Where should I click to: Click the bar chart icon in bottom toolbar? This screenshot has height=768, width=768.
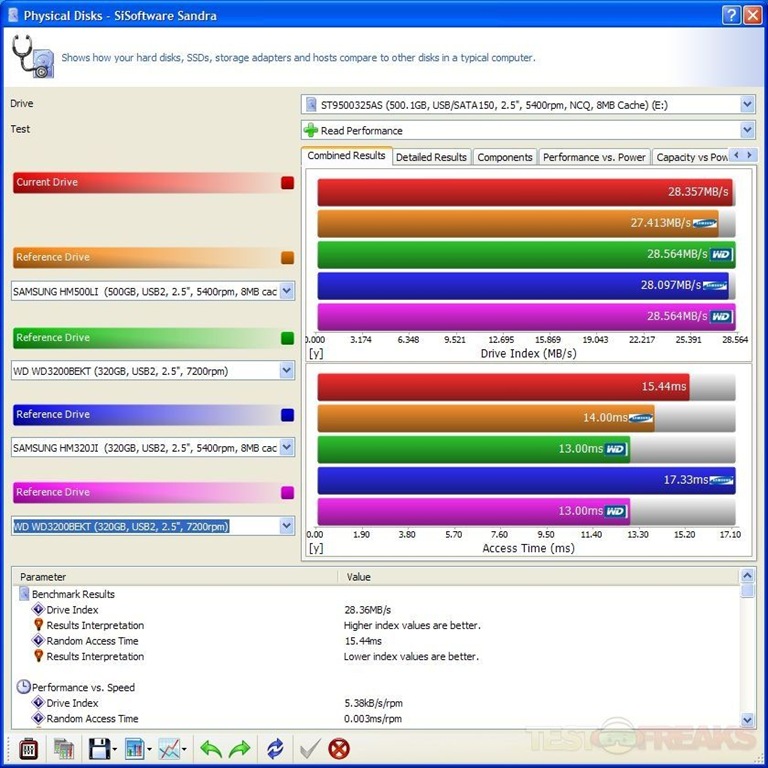tap(134, 748)
